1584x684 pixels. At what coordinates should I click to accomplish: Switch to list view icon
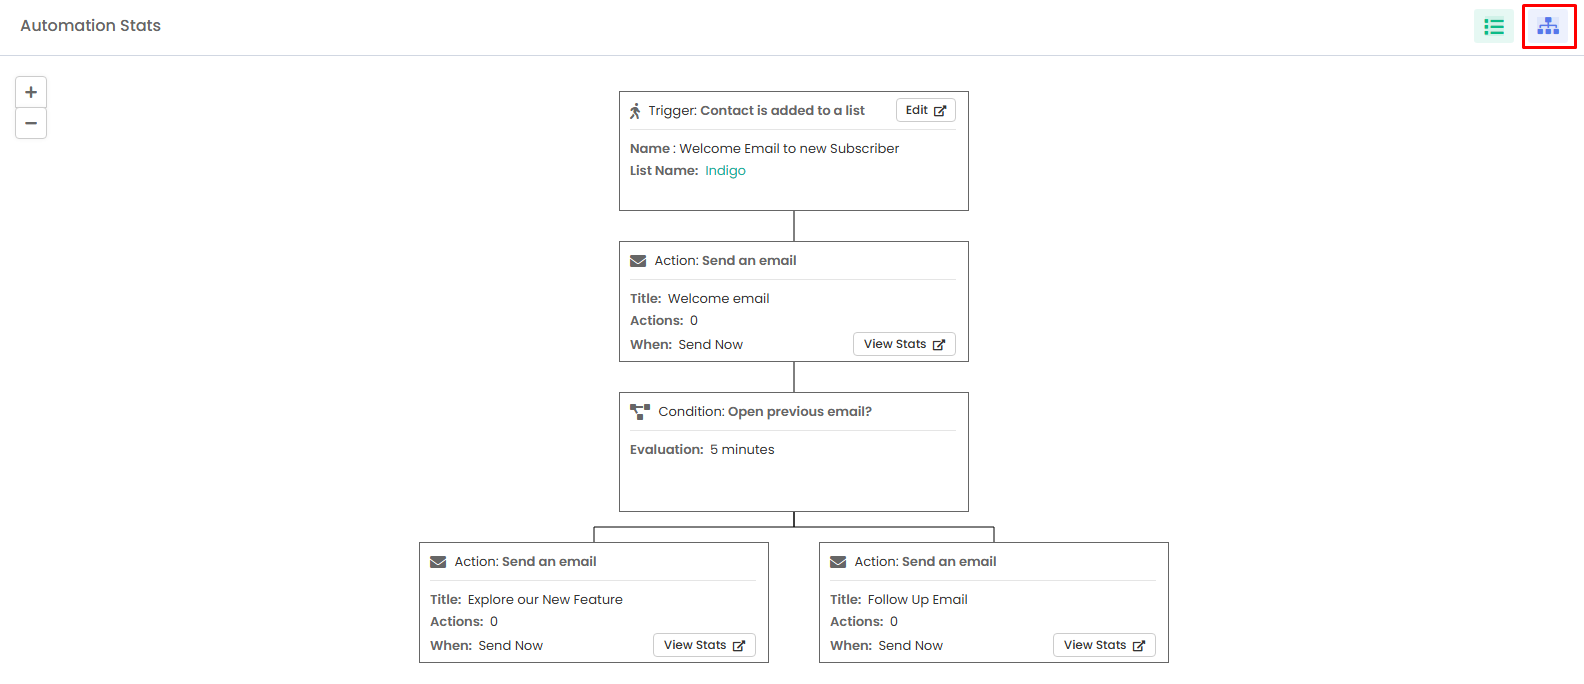tap(1494, 26)
